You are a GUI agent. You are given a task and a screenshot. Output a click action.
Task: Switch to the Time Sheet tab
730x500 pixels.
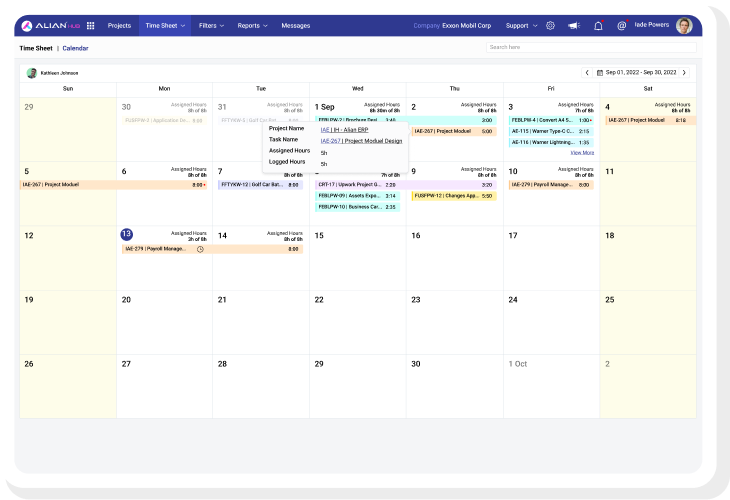click(36, 48)
